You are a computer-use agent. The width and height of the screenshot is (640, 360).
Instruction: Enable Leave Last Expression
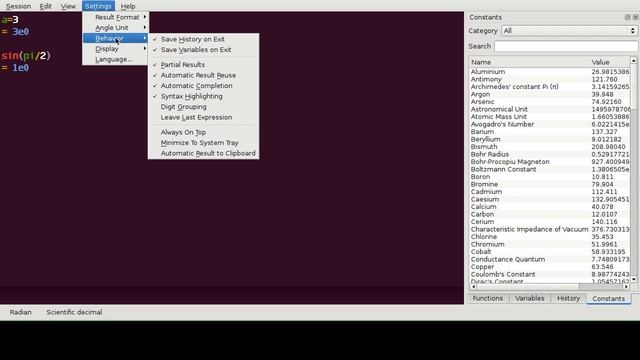point(203,118)
